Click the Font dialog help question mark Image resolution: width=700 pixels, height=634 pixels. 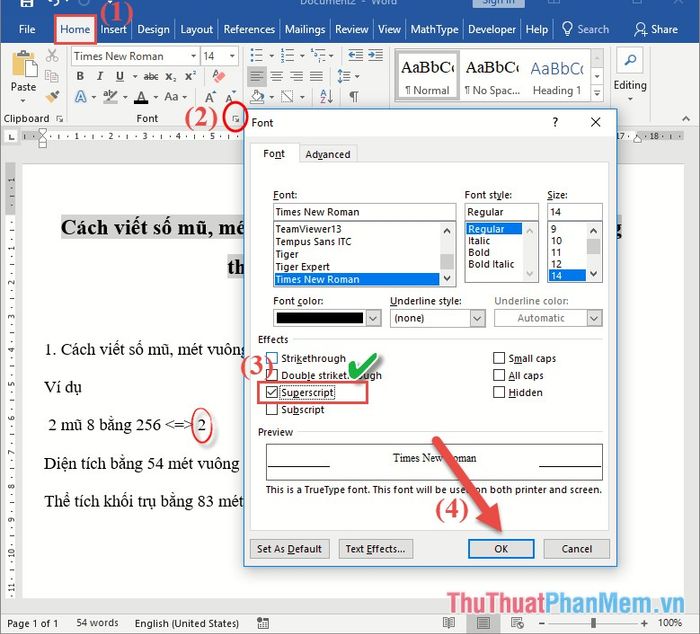click(555, 122)
